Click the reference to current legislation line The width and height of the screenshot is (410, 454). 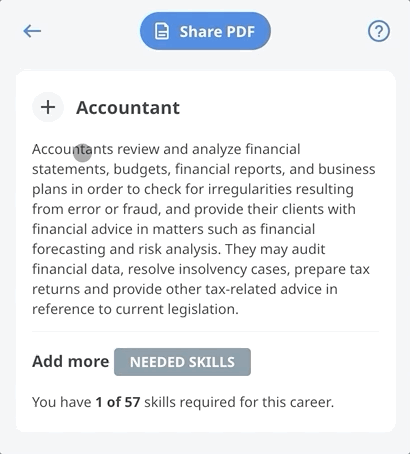click(x=135, y=309)
